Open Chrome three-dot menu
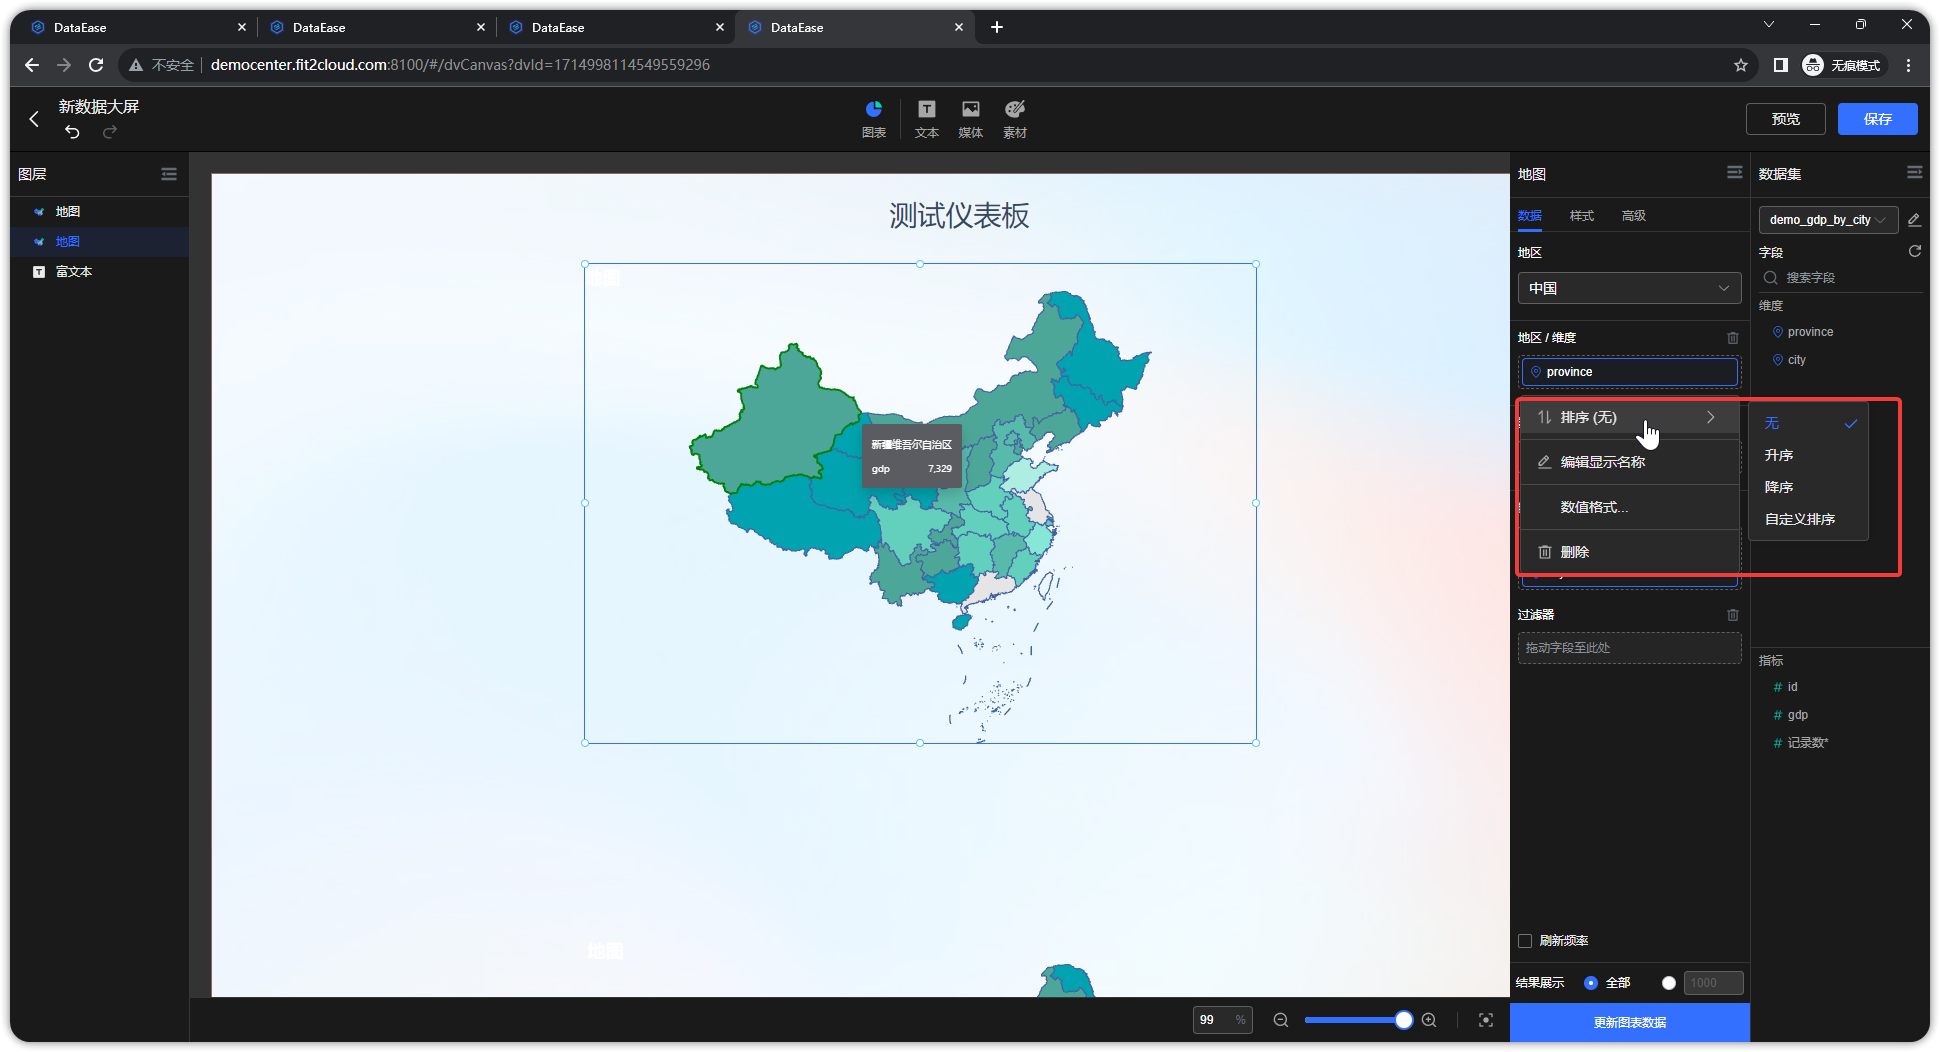Viewport: 1940px width, 1052px height. click(x=1908, y=65)
